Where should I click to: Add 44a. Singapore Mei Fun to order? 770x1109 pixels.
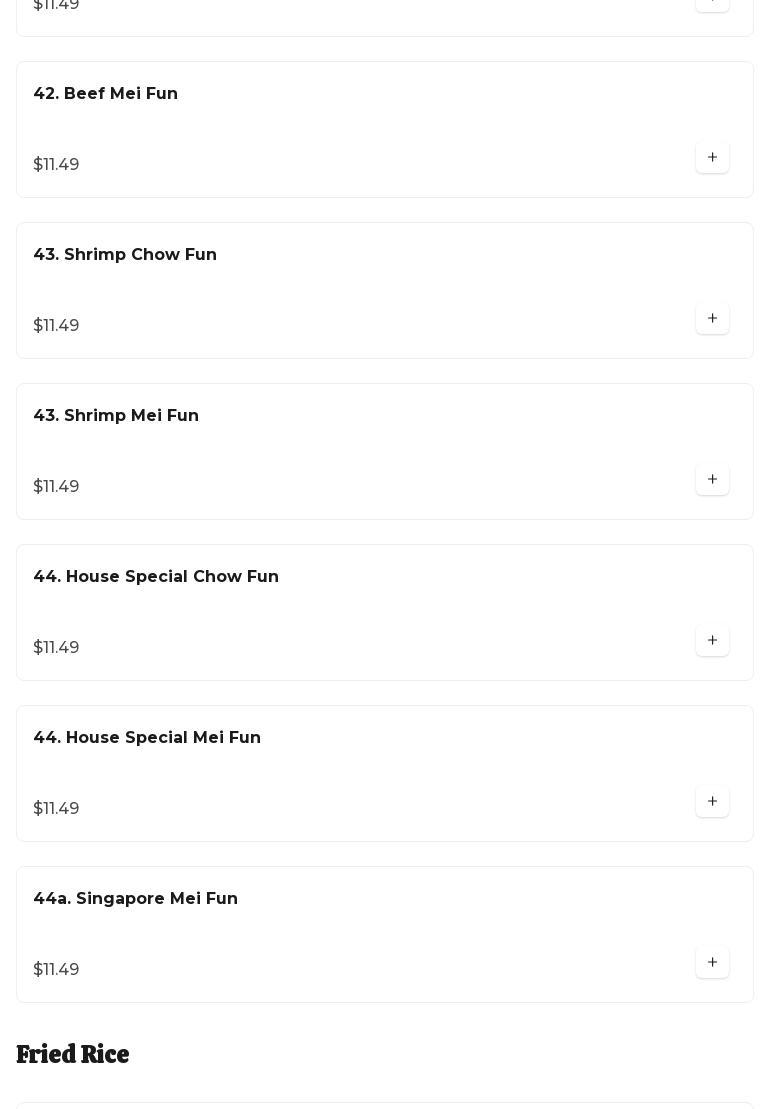click(712, 962)
